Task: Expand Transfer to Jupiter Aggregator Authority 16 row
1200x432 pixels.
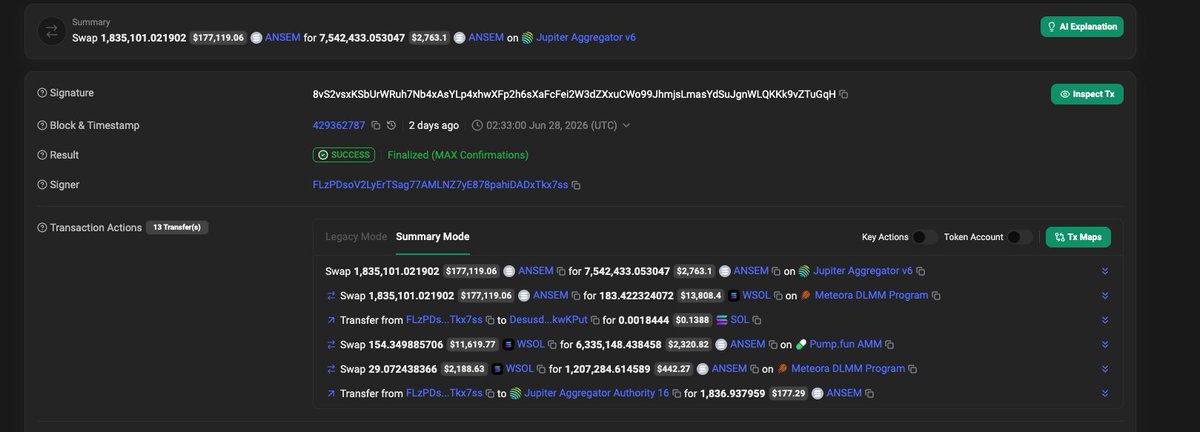Action: [1105, 394]
